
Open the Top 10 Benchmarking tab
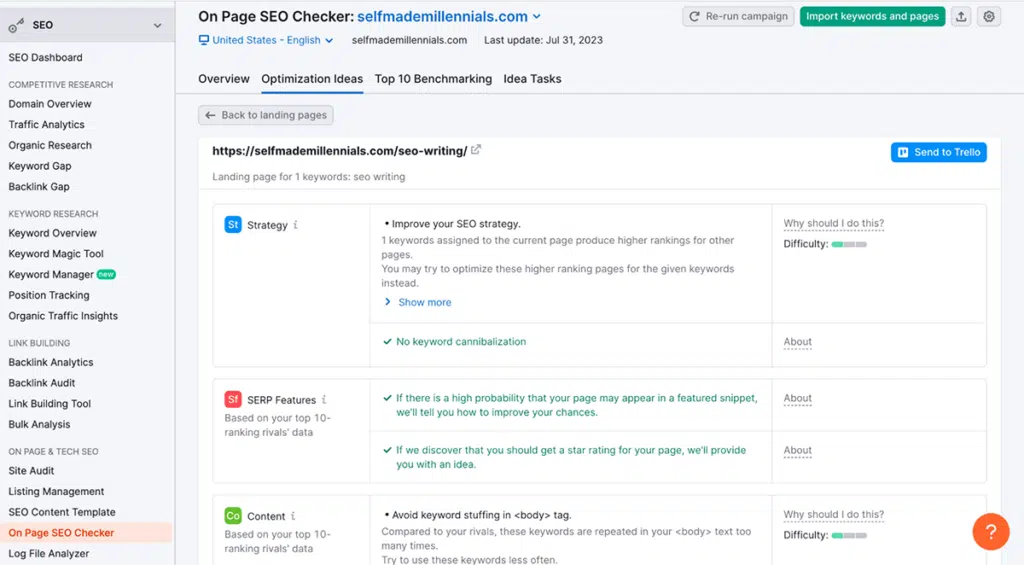click(433, 79)
